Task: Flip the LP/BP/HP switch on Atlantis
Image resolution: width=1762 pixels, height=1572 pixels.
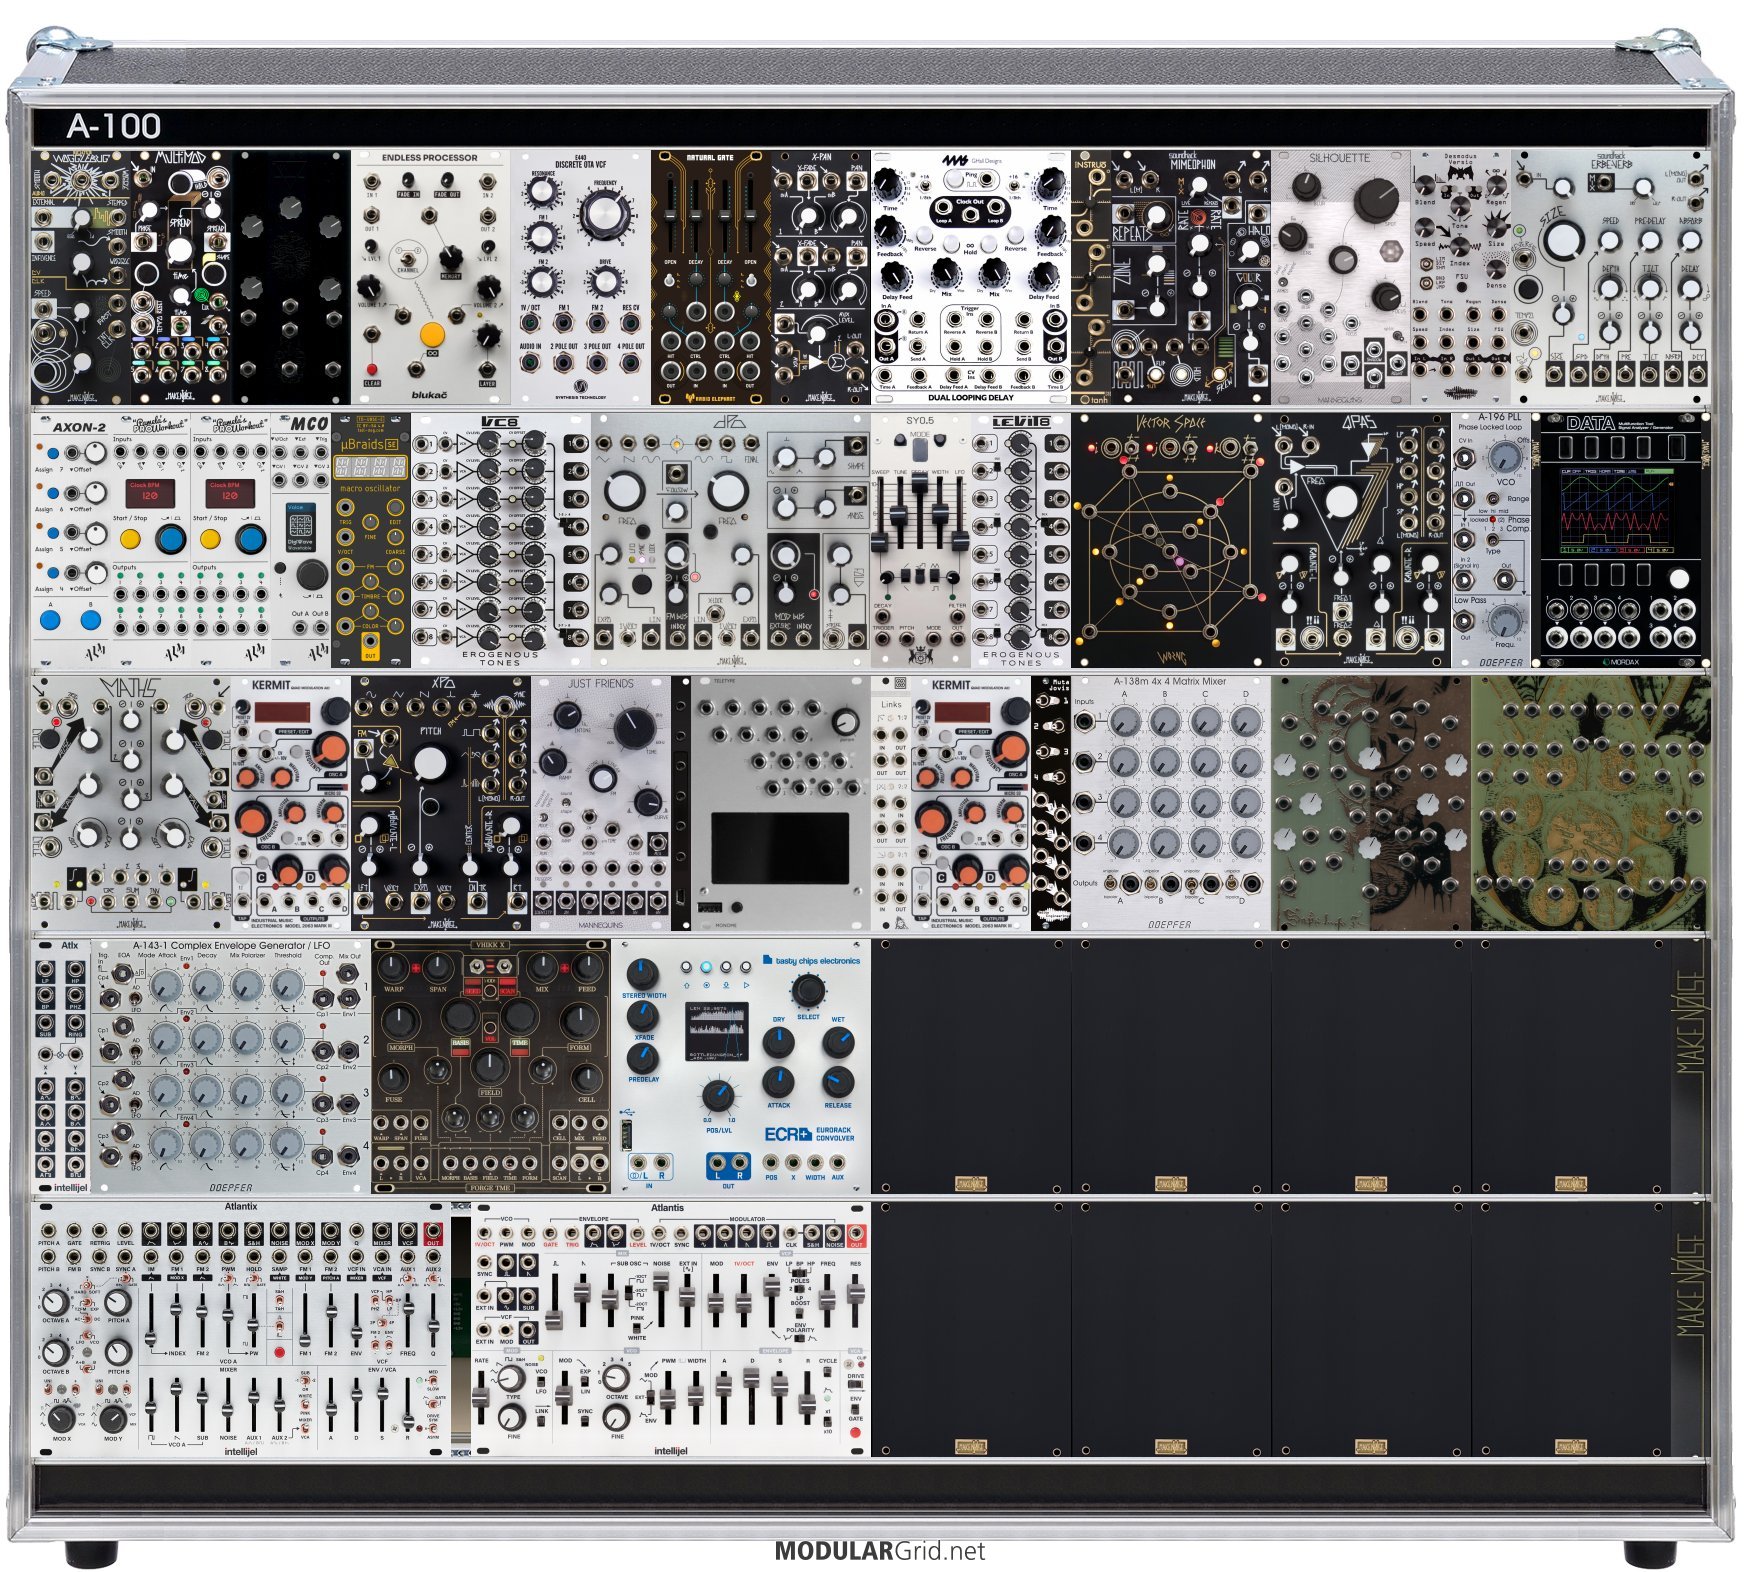Action: 799,1272
